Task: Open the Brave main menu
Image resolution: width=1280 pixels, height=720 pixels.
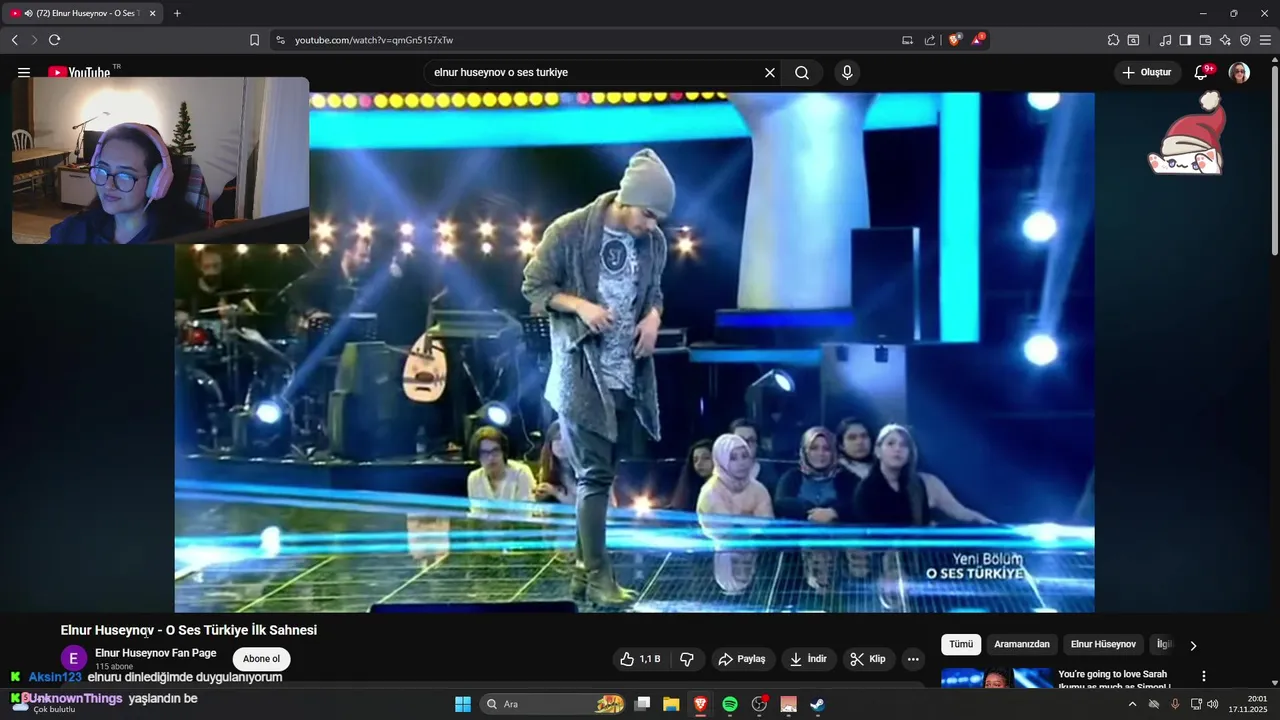Action: [1265, 40]
